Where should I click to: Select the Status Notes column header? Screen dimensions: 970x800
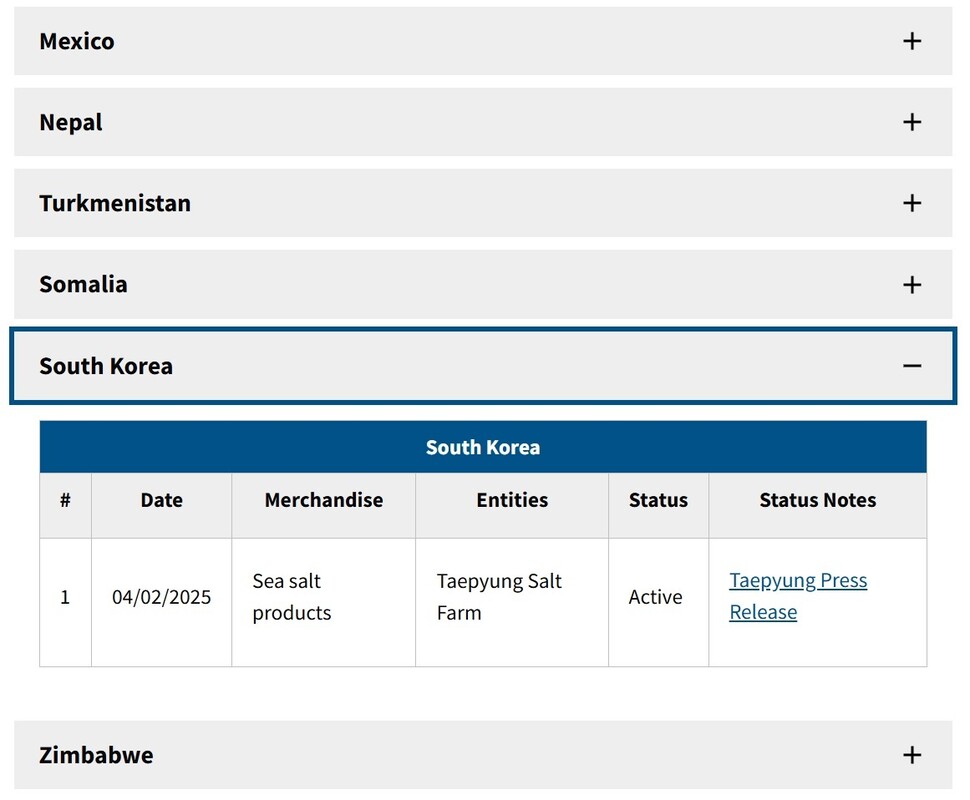click(817, 500)
